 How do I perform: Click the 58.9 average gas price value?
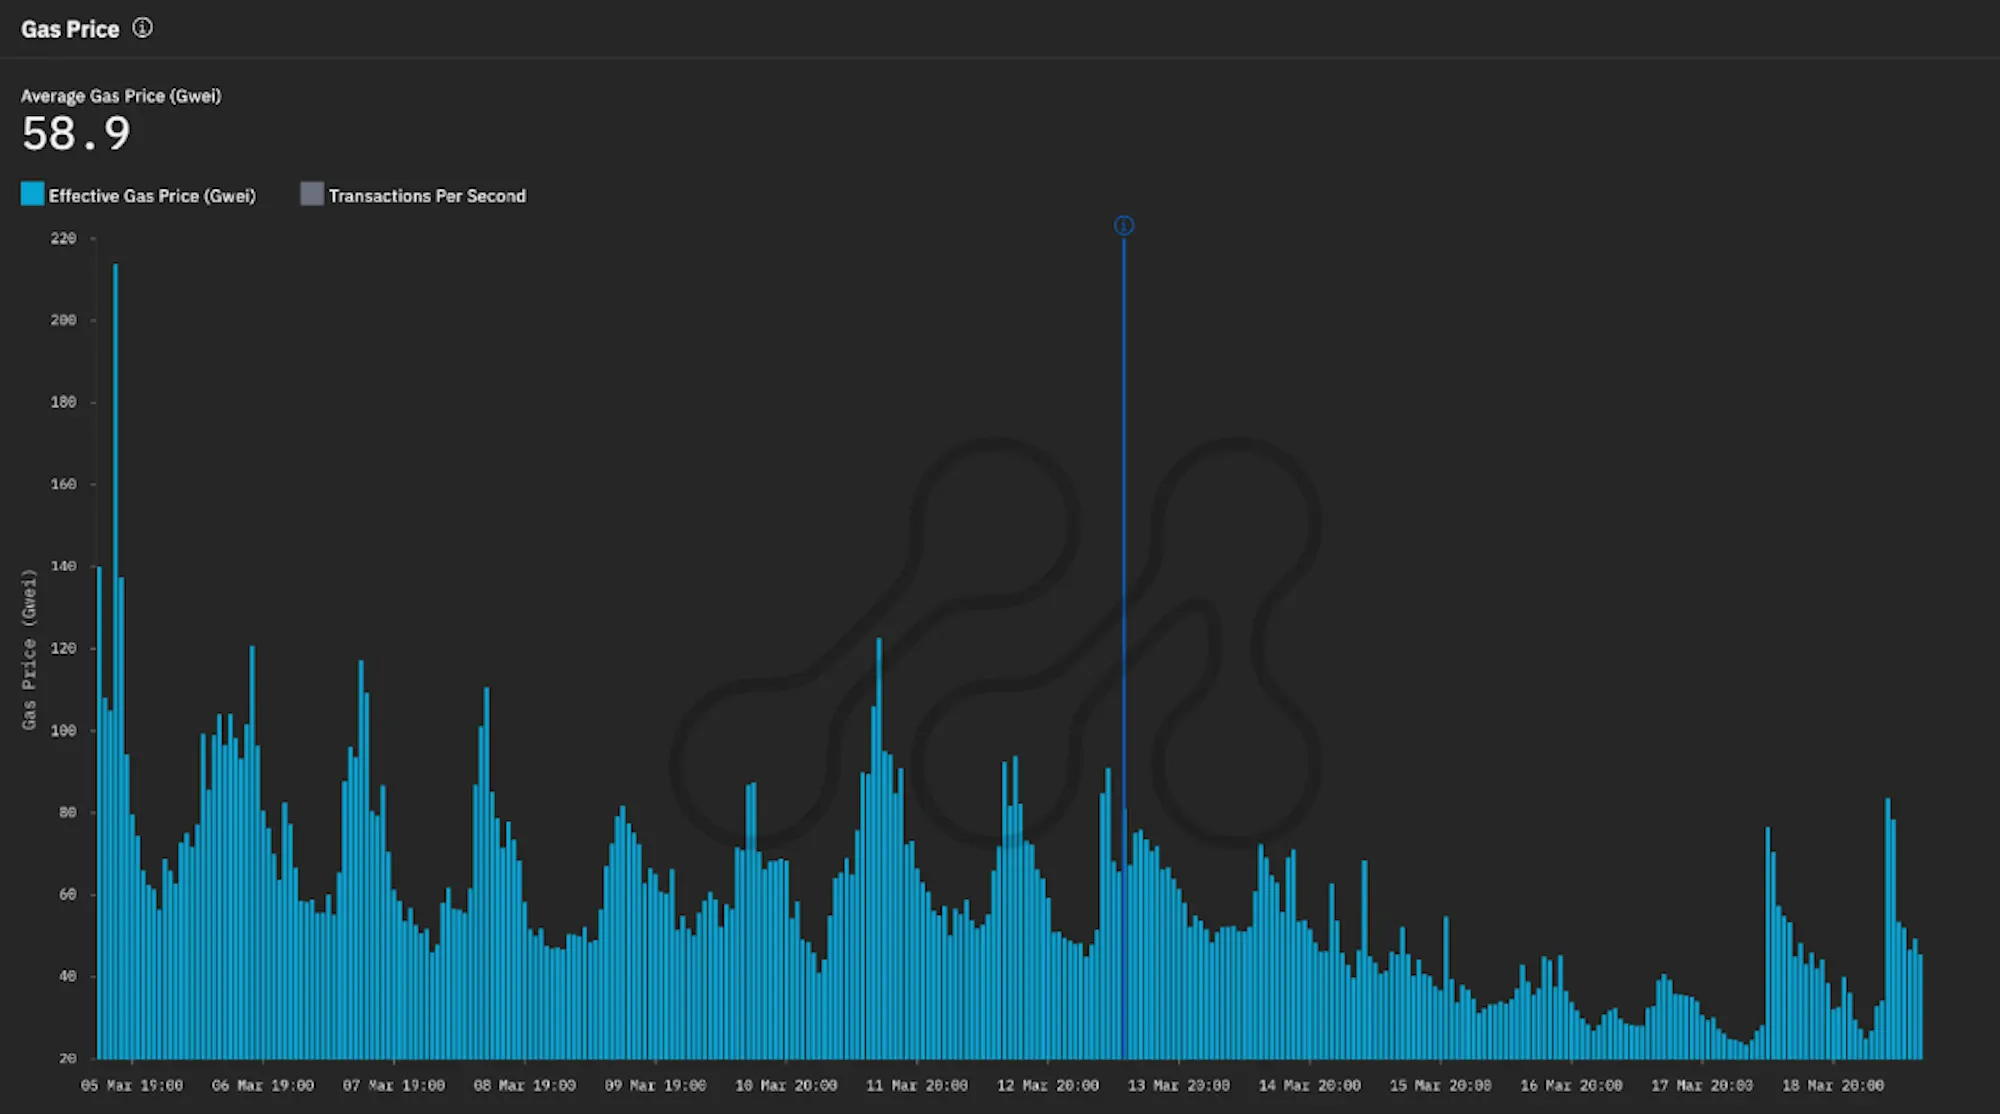coord(76,134)
